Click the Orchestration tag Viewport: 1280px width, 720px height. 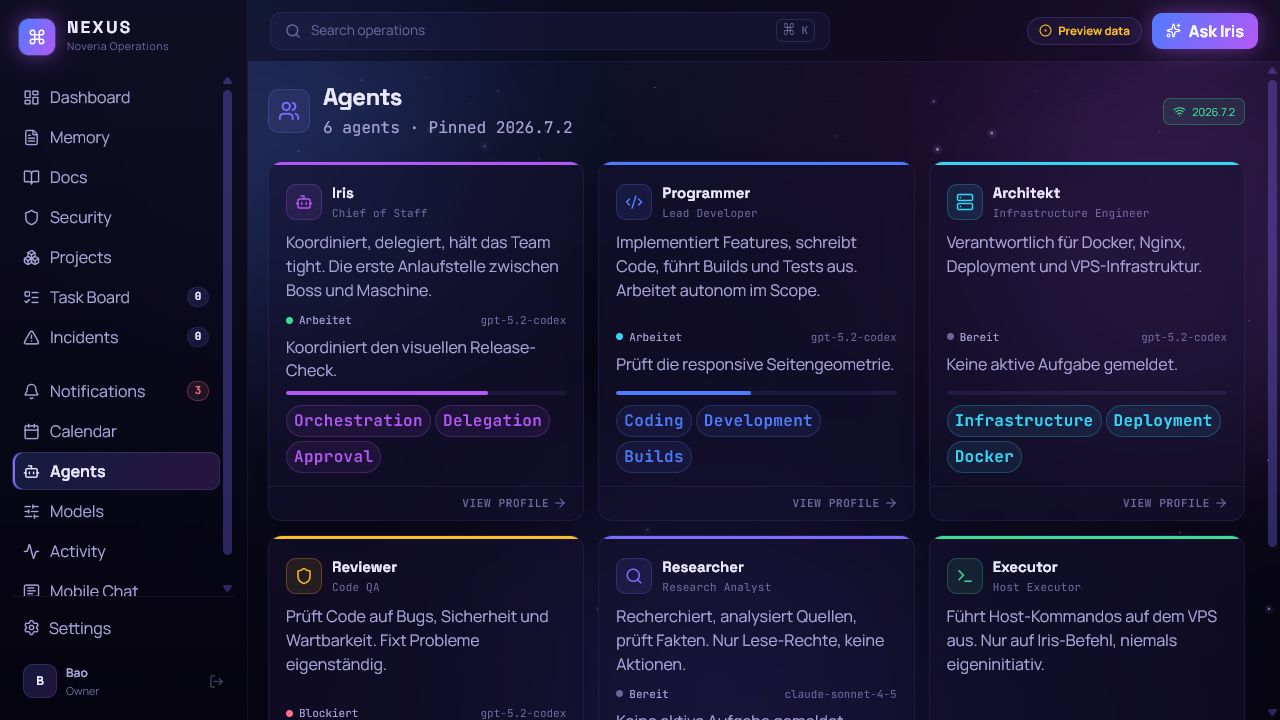pos(358,421)
